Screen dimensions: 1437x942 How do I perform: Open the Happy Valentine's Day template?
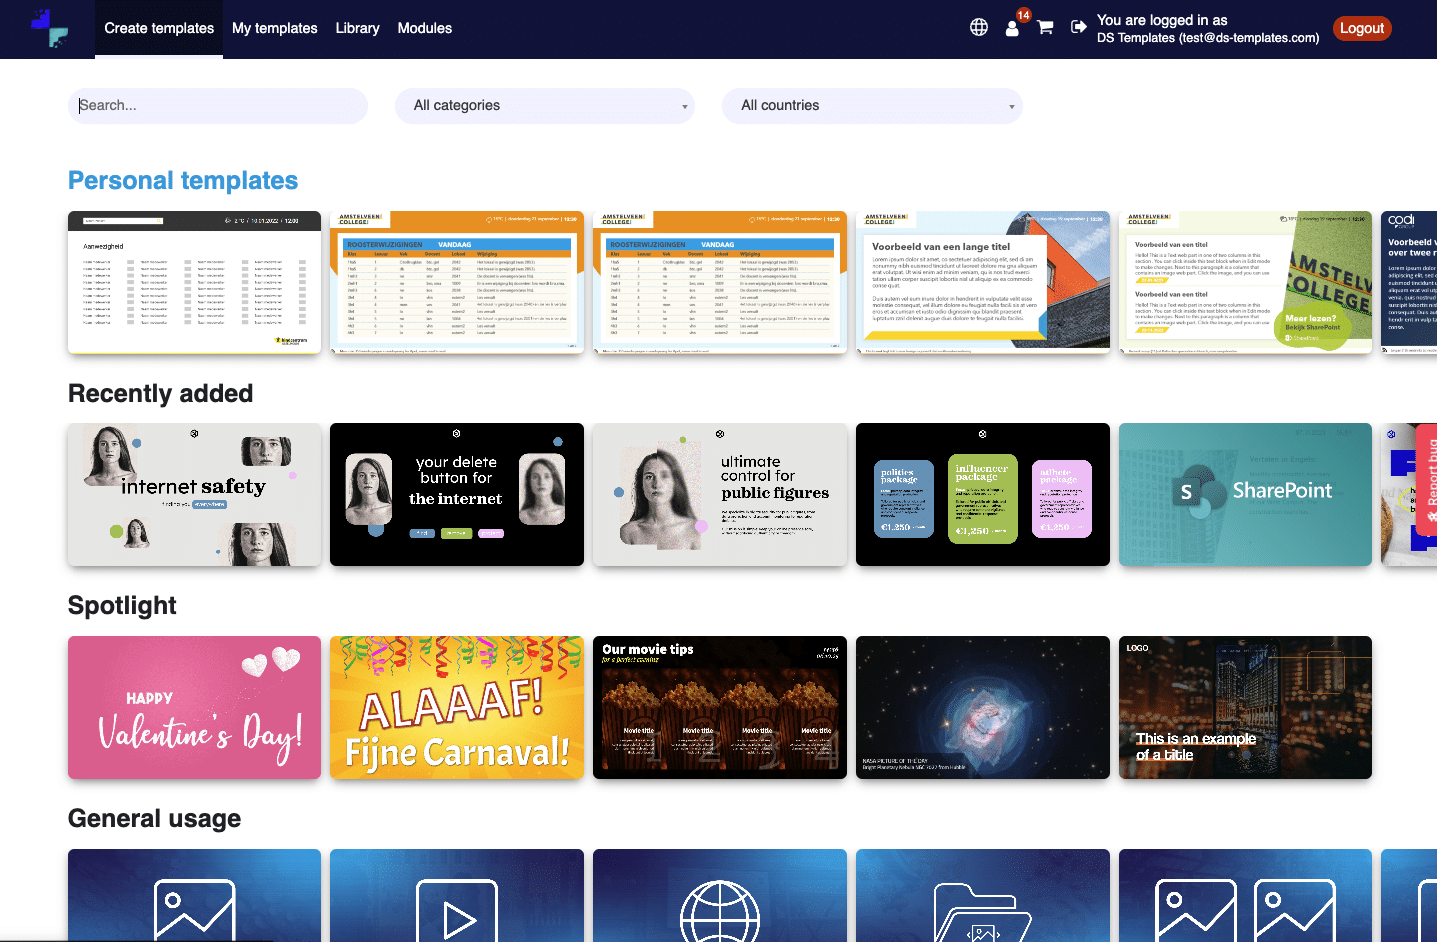tap(193, 707)
